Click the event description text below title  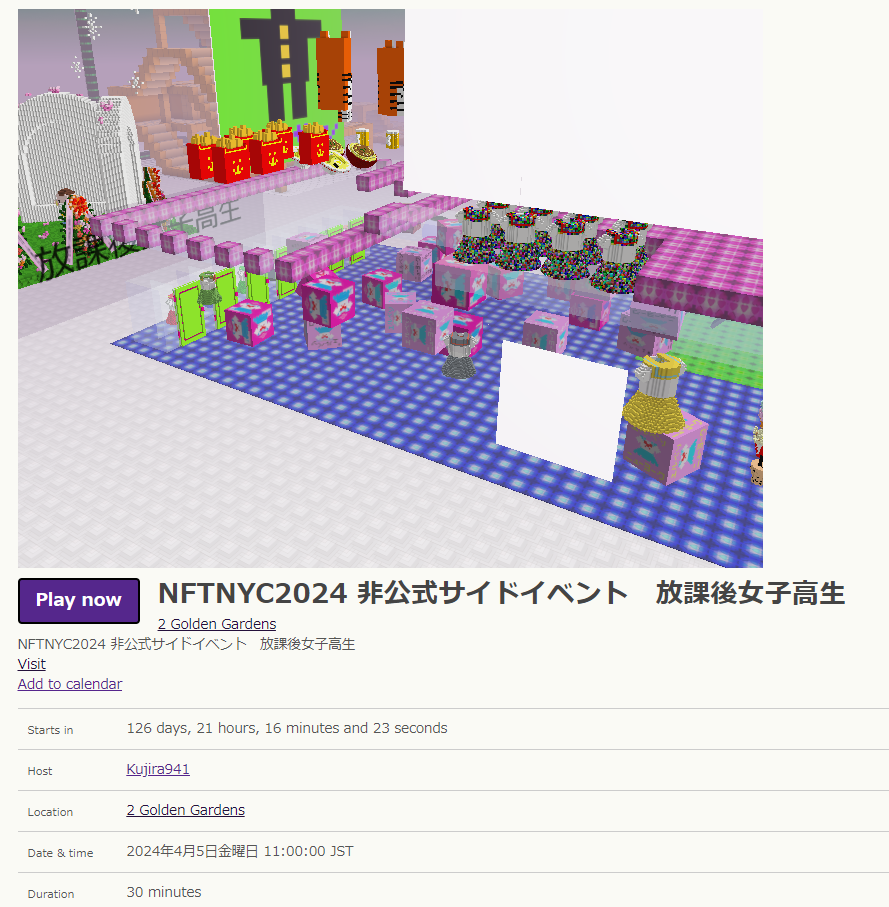pyautogui.click(x=186, y=644)
